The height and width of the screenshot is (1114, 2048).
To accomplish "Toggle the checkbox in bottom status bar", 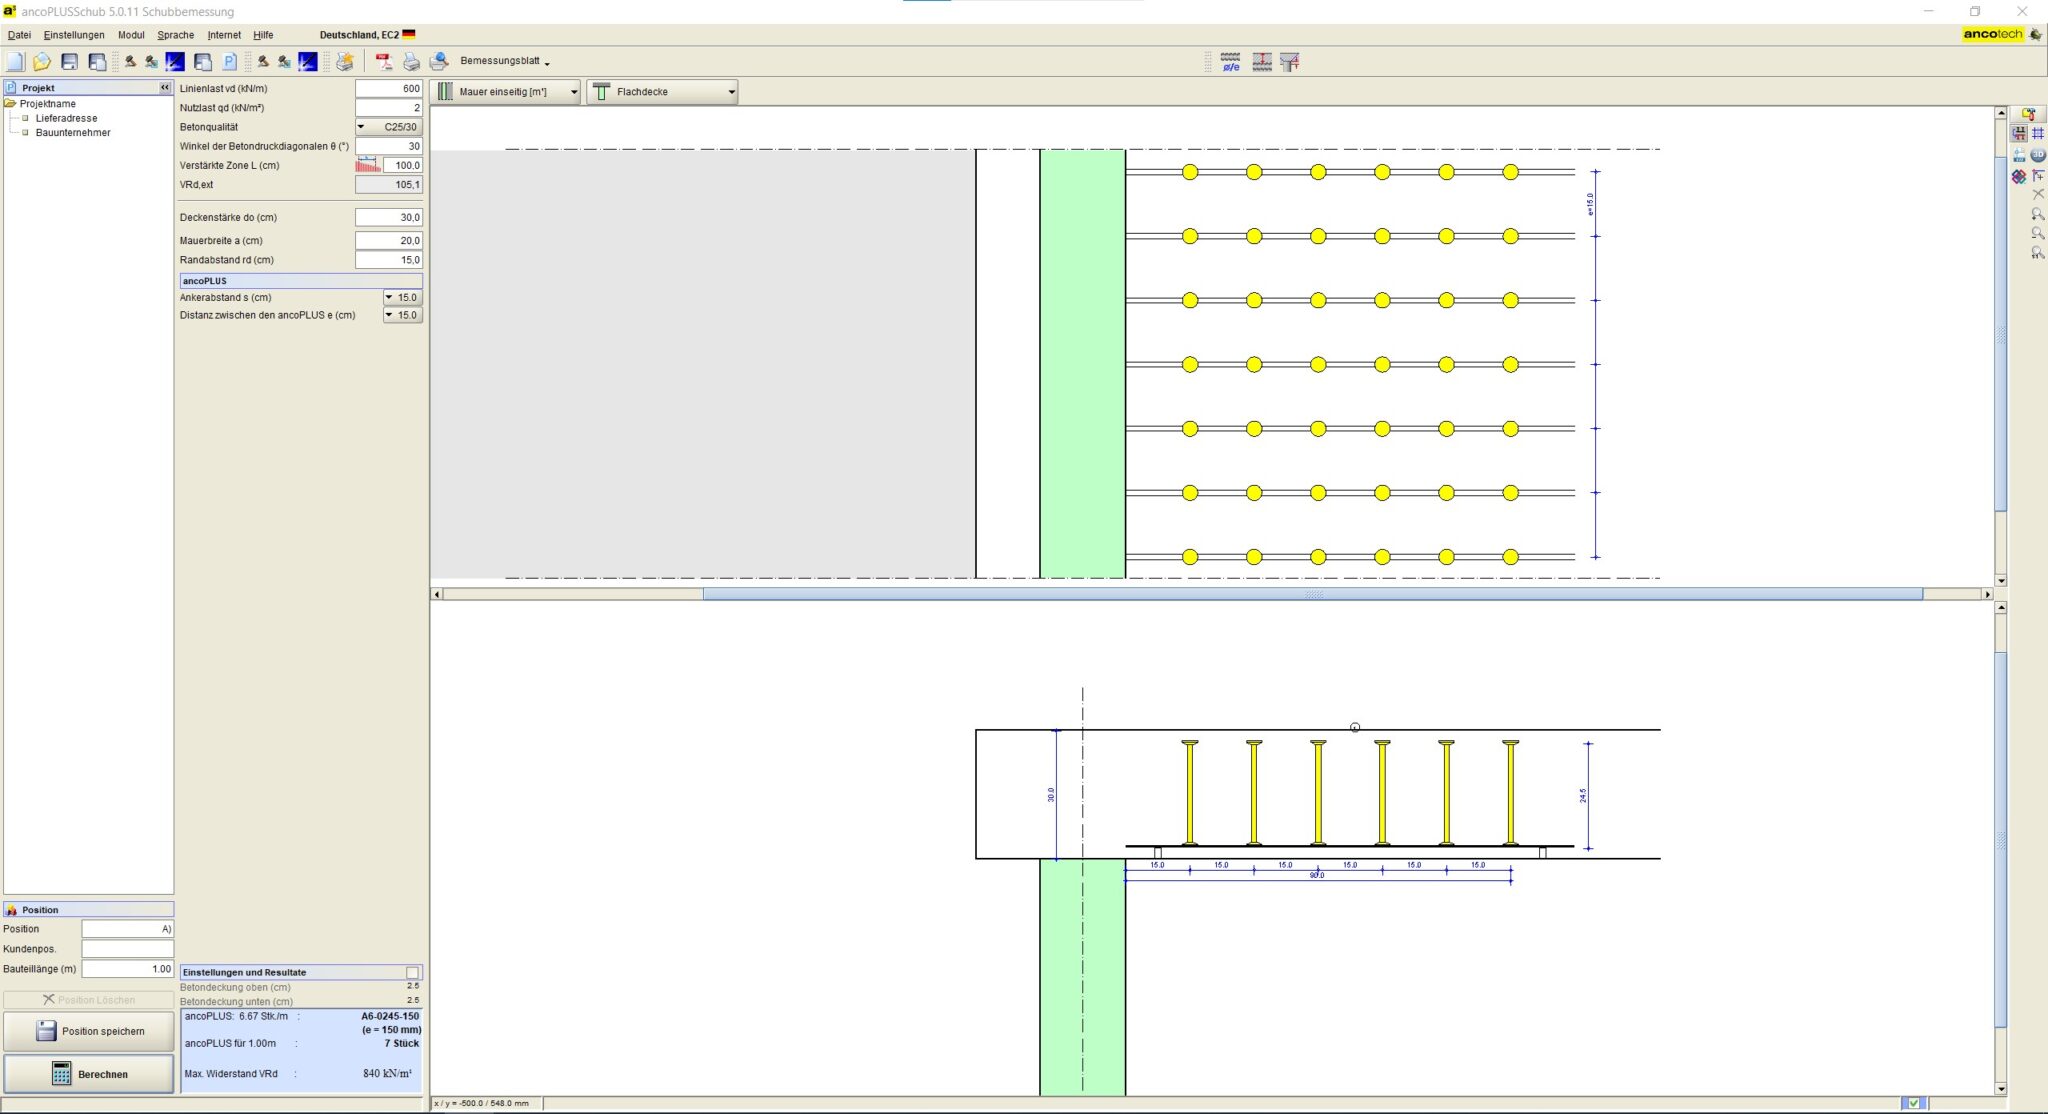I will [x=1913, y=1103].
